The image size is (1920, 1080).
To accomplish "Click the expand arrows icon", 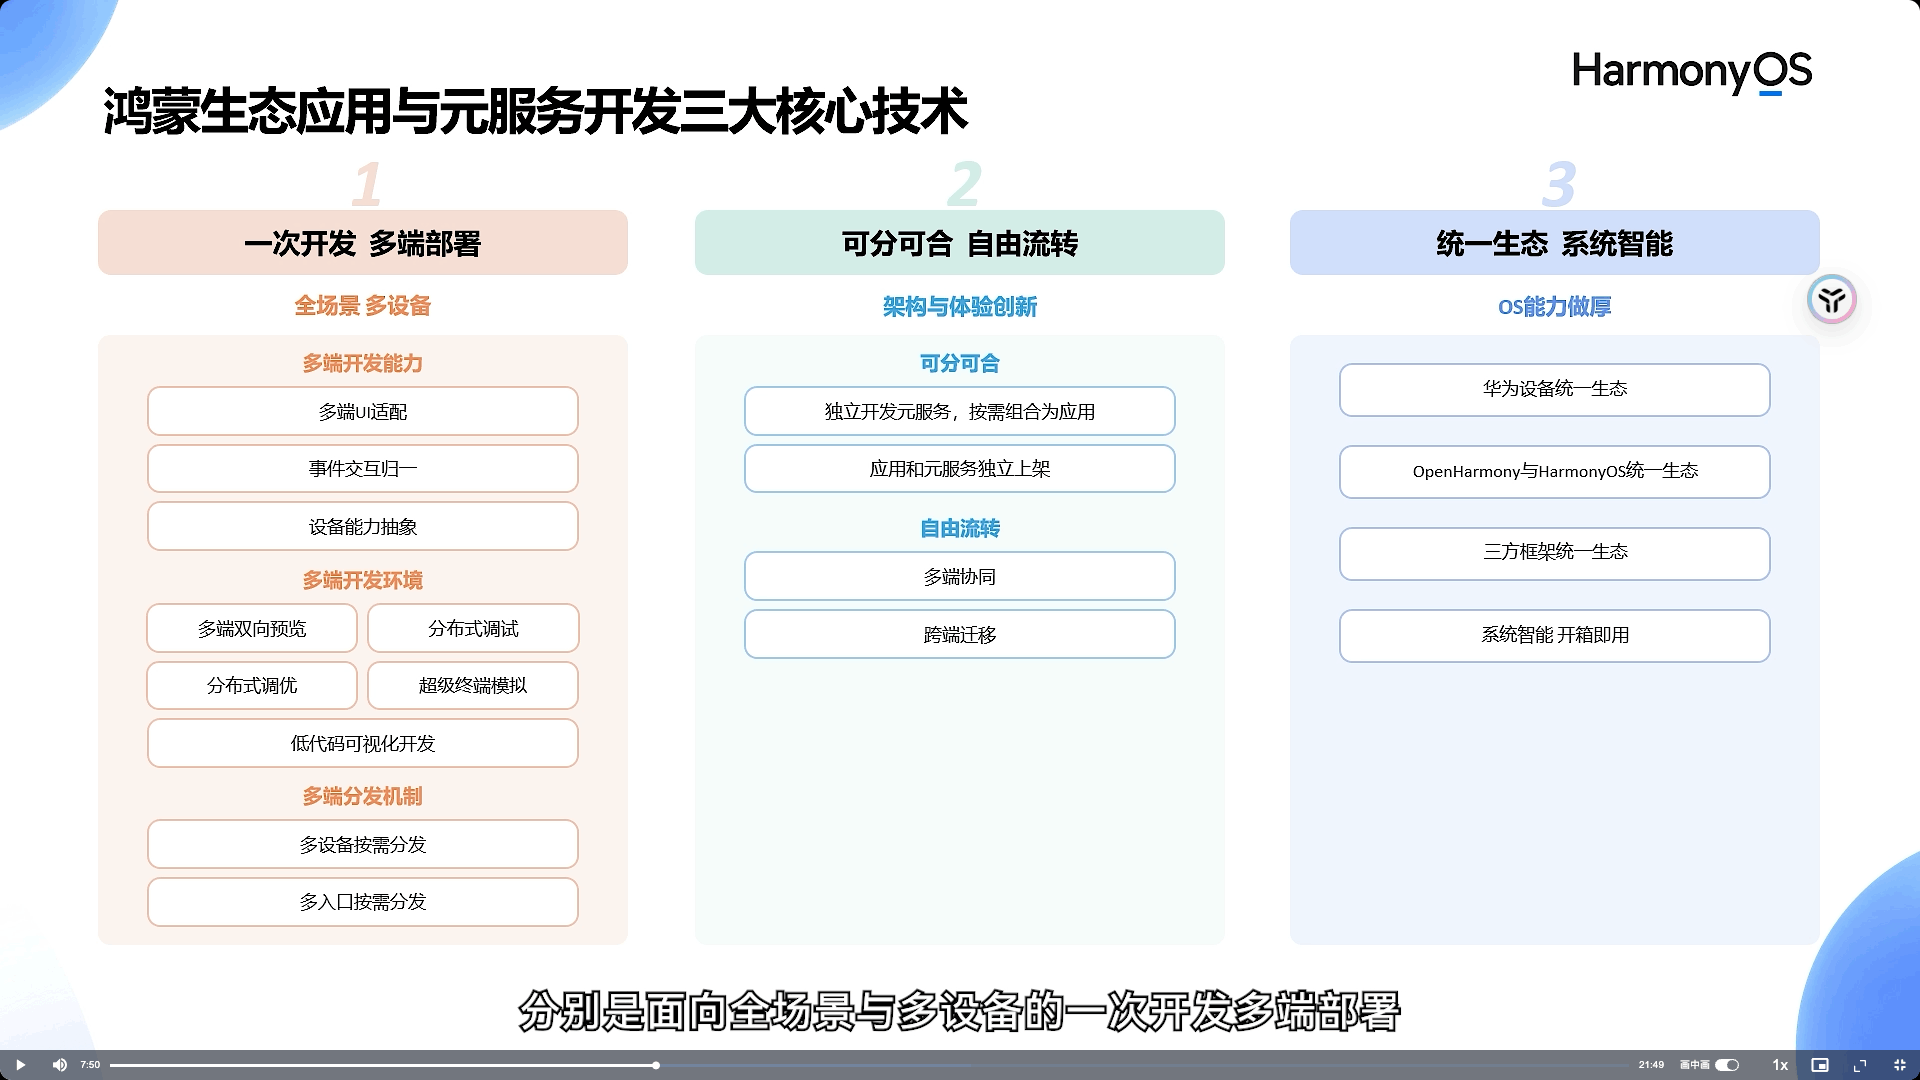I will pyautogui.click(x=1860, y=1065).
